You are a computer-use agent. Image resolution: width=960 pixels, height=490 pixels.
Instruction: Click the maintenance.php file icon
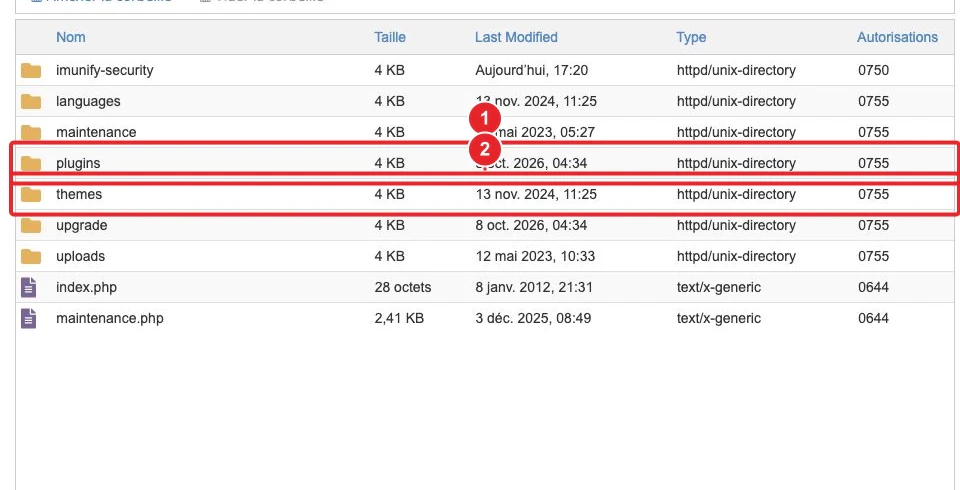[x=29, y=318]
